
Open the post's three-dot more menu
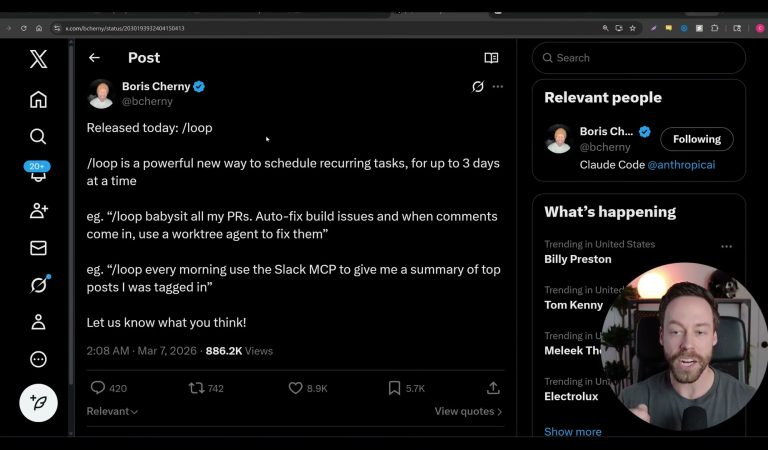point(498,87)
